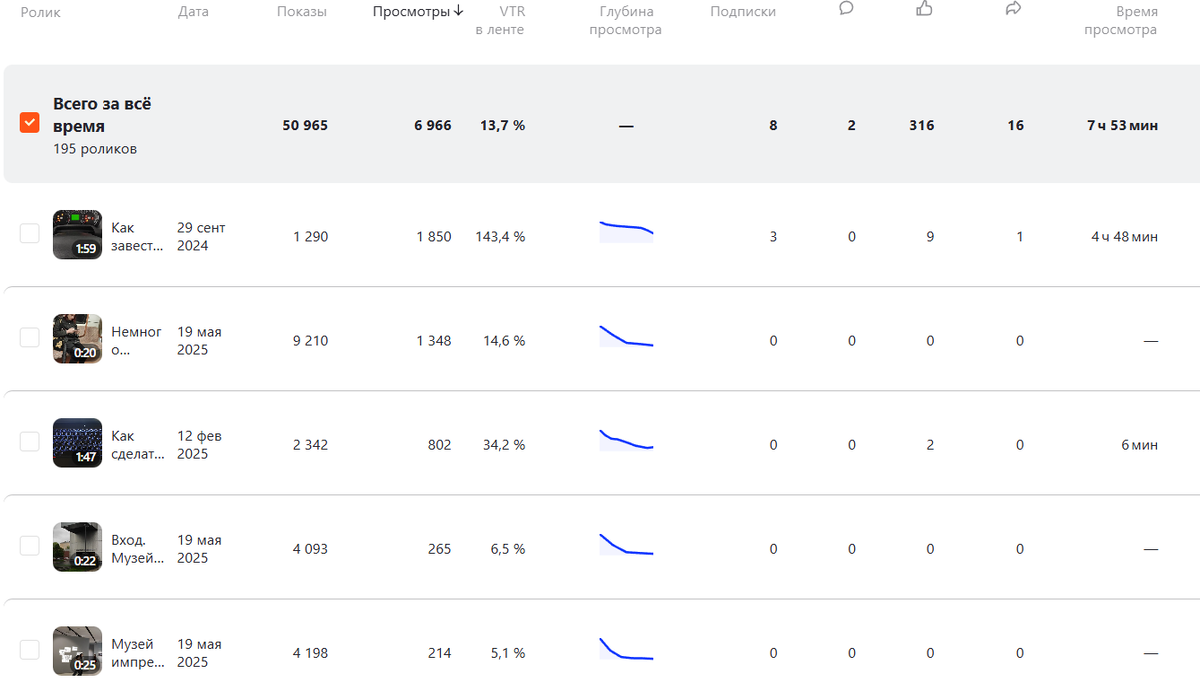Viewport: 1200px width, 691px height.
Task: Click the retention graph in 34,2 % row
Action: [x=626, y=440]
